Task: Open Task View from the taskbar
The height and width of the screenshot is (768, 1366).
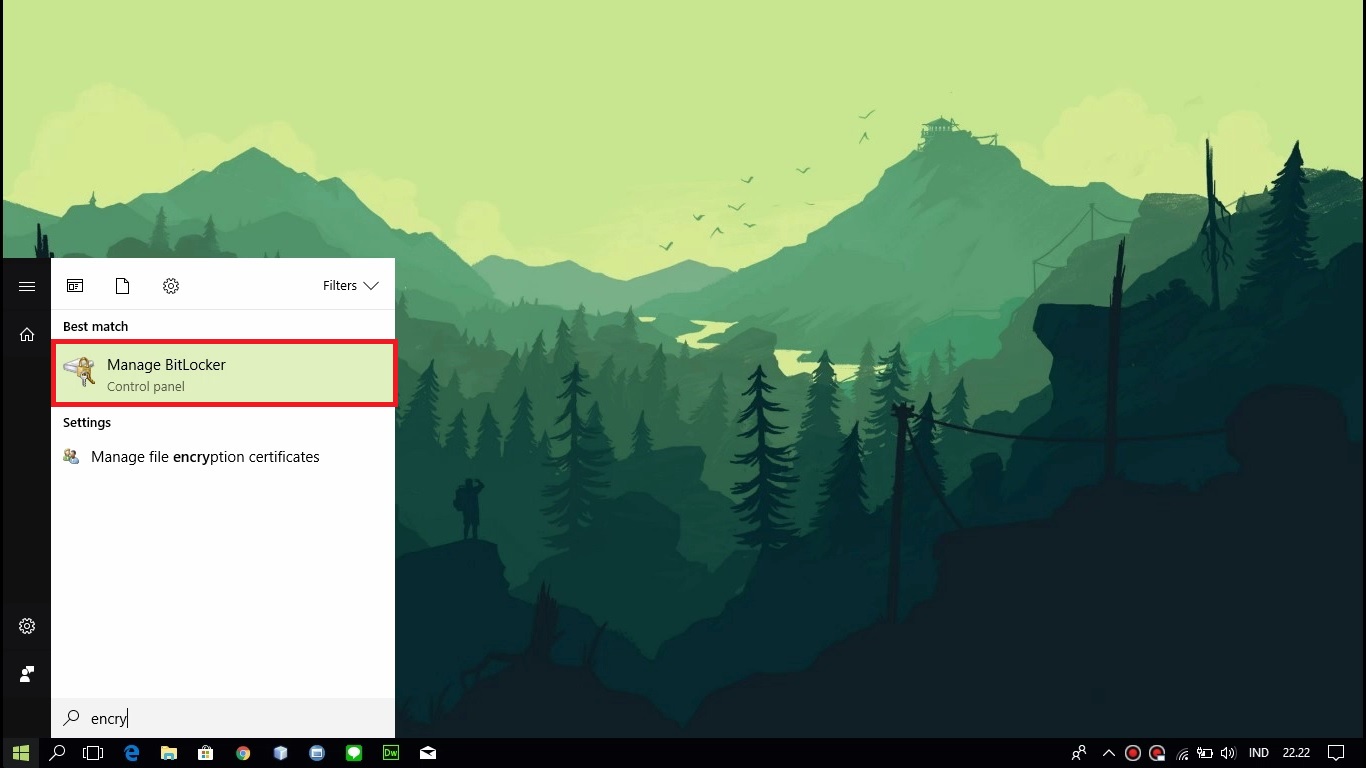Action: coord(93,753)
